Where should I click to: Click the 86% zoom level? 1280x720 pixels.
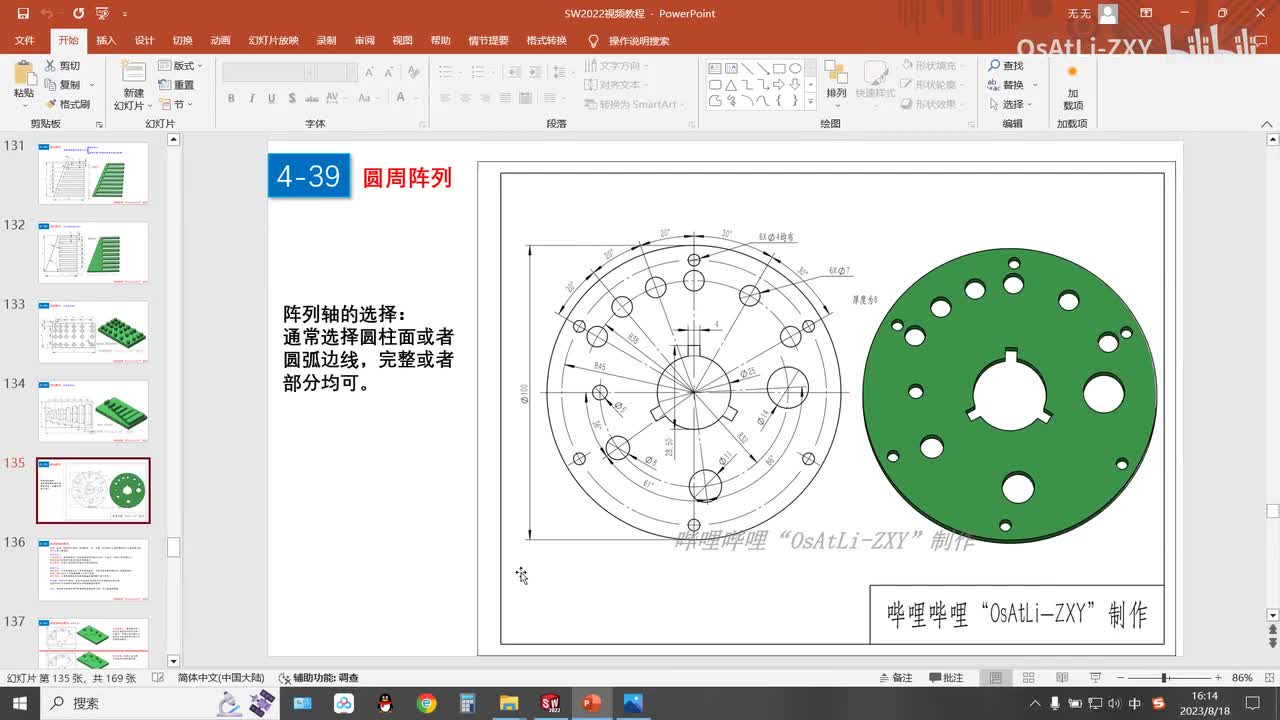(1242, 678)
